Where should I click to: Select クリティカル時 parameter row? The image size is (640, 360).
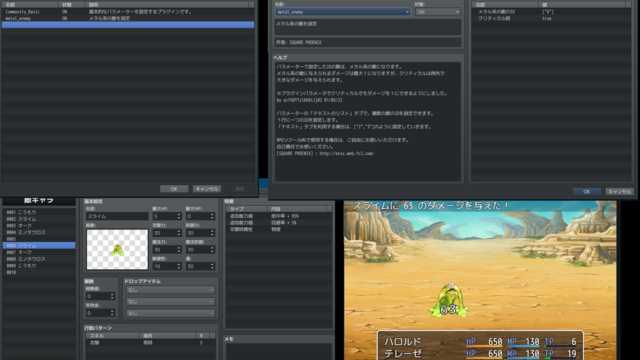pos(551,18)
